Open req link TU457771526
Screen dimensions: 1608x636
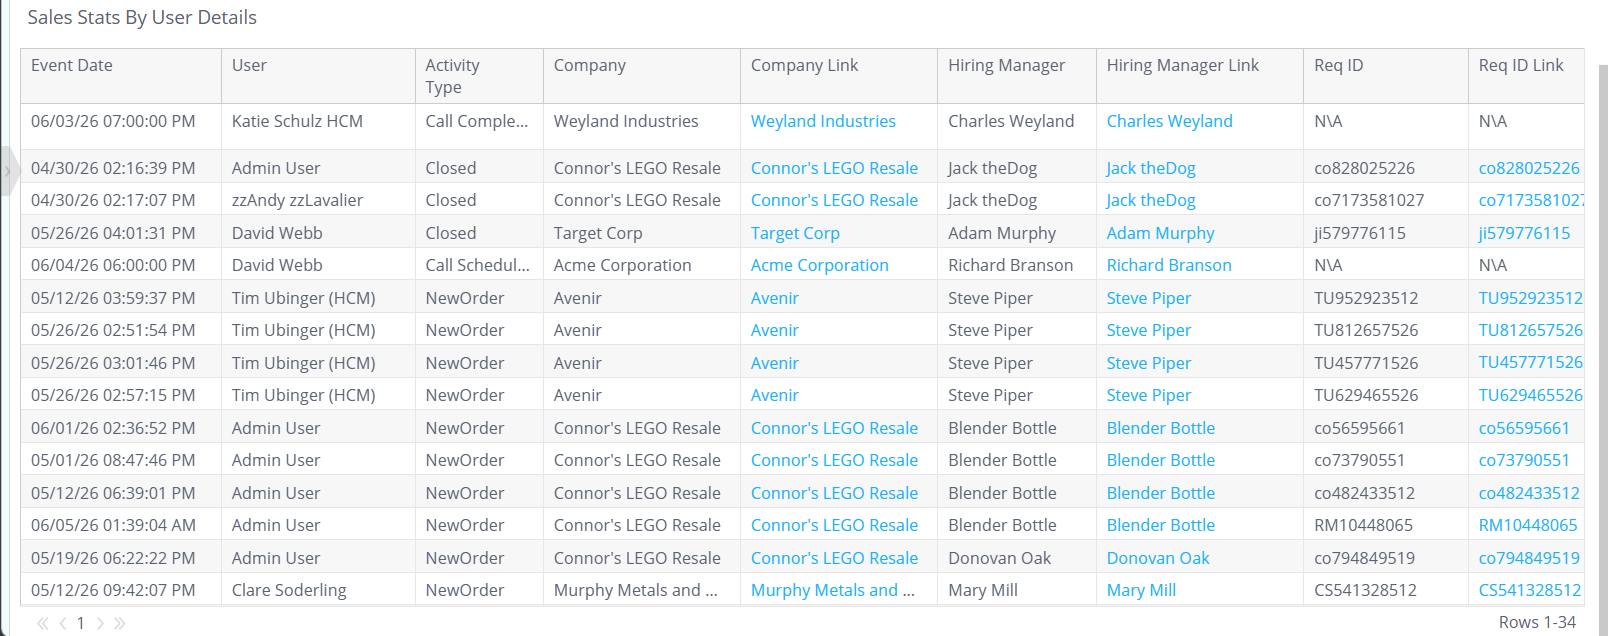coord(1530,363)
